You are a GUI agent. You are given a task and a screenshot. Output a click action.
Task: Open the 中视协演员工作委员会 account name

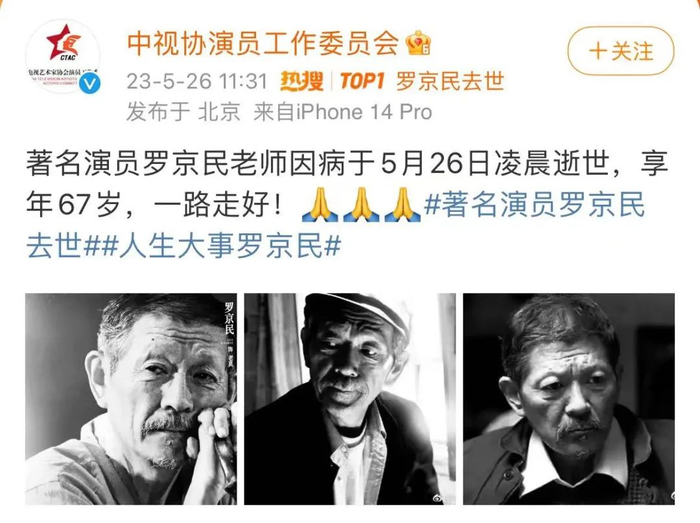262,43
